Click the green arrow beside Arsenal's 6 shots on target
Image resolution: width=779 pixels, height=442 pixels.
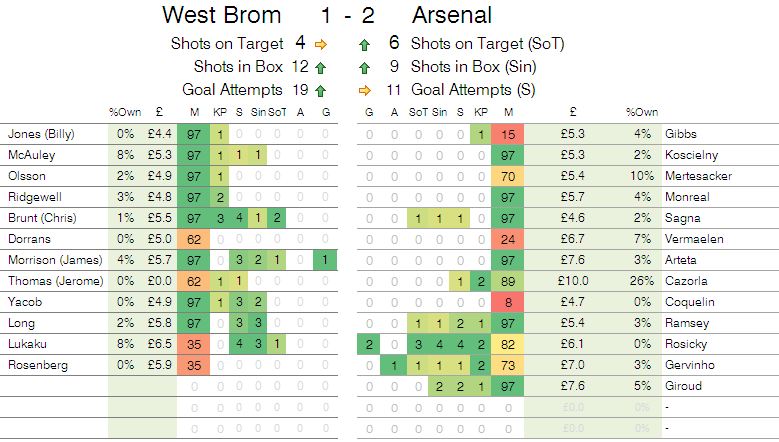pos(364,44)
